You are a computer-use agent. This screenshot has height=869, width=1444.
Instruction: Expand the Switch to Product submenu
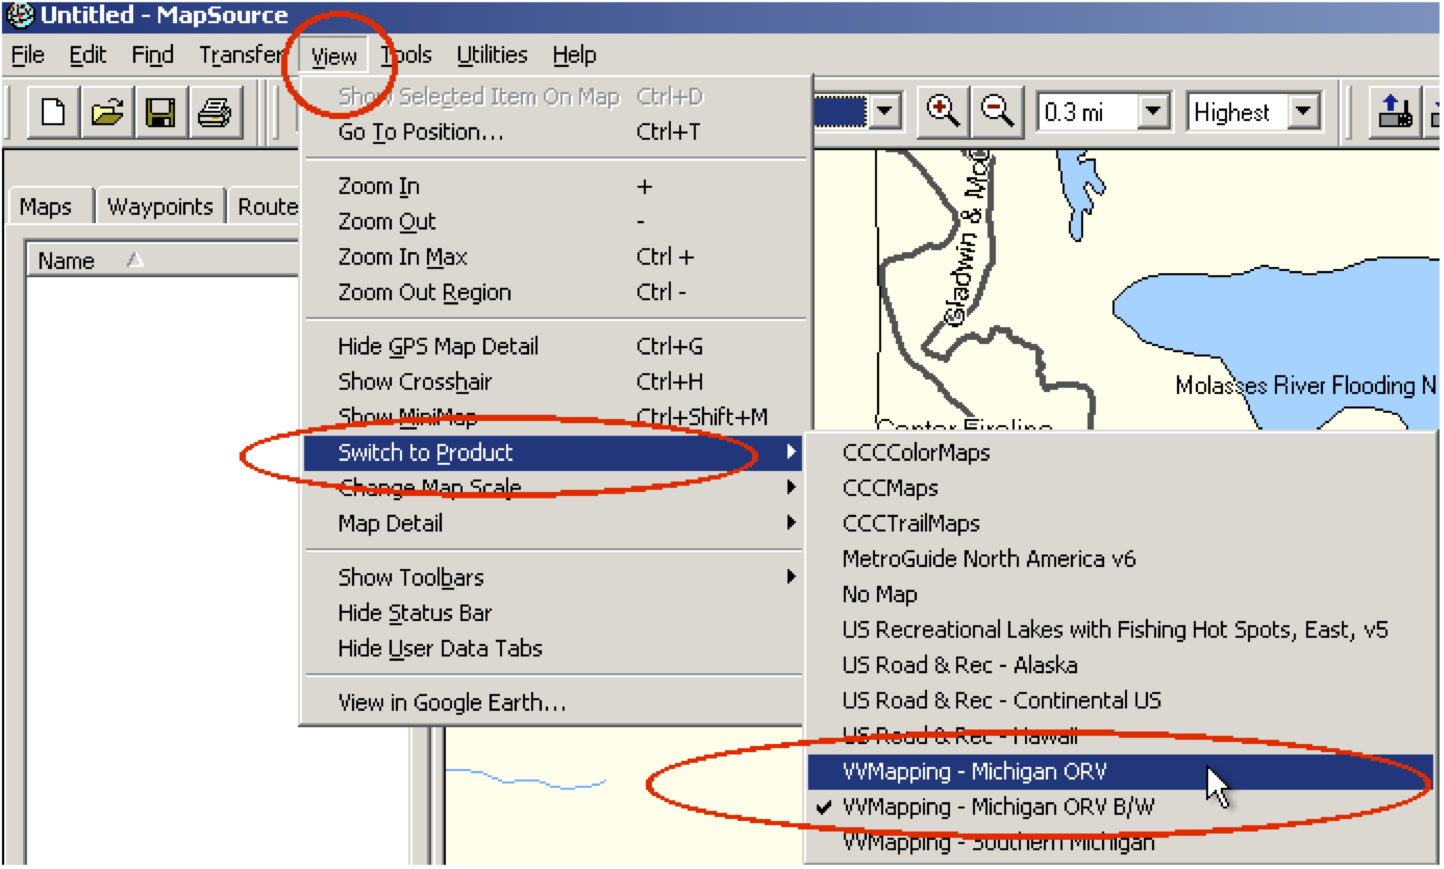click(553, 452)
